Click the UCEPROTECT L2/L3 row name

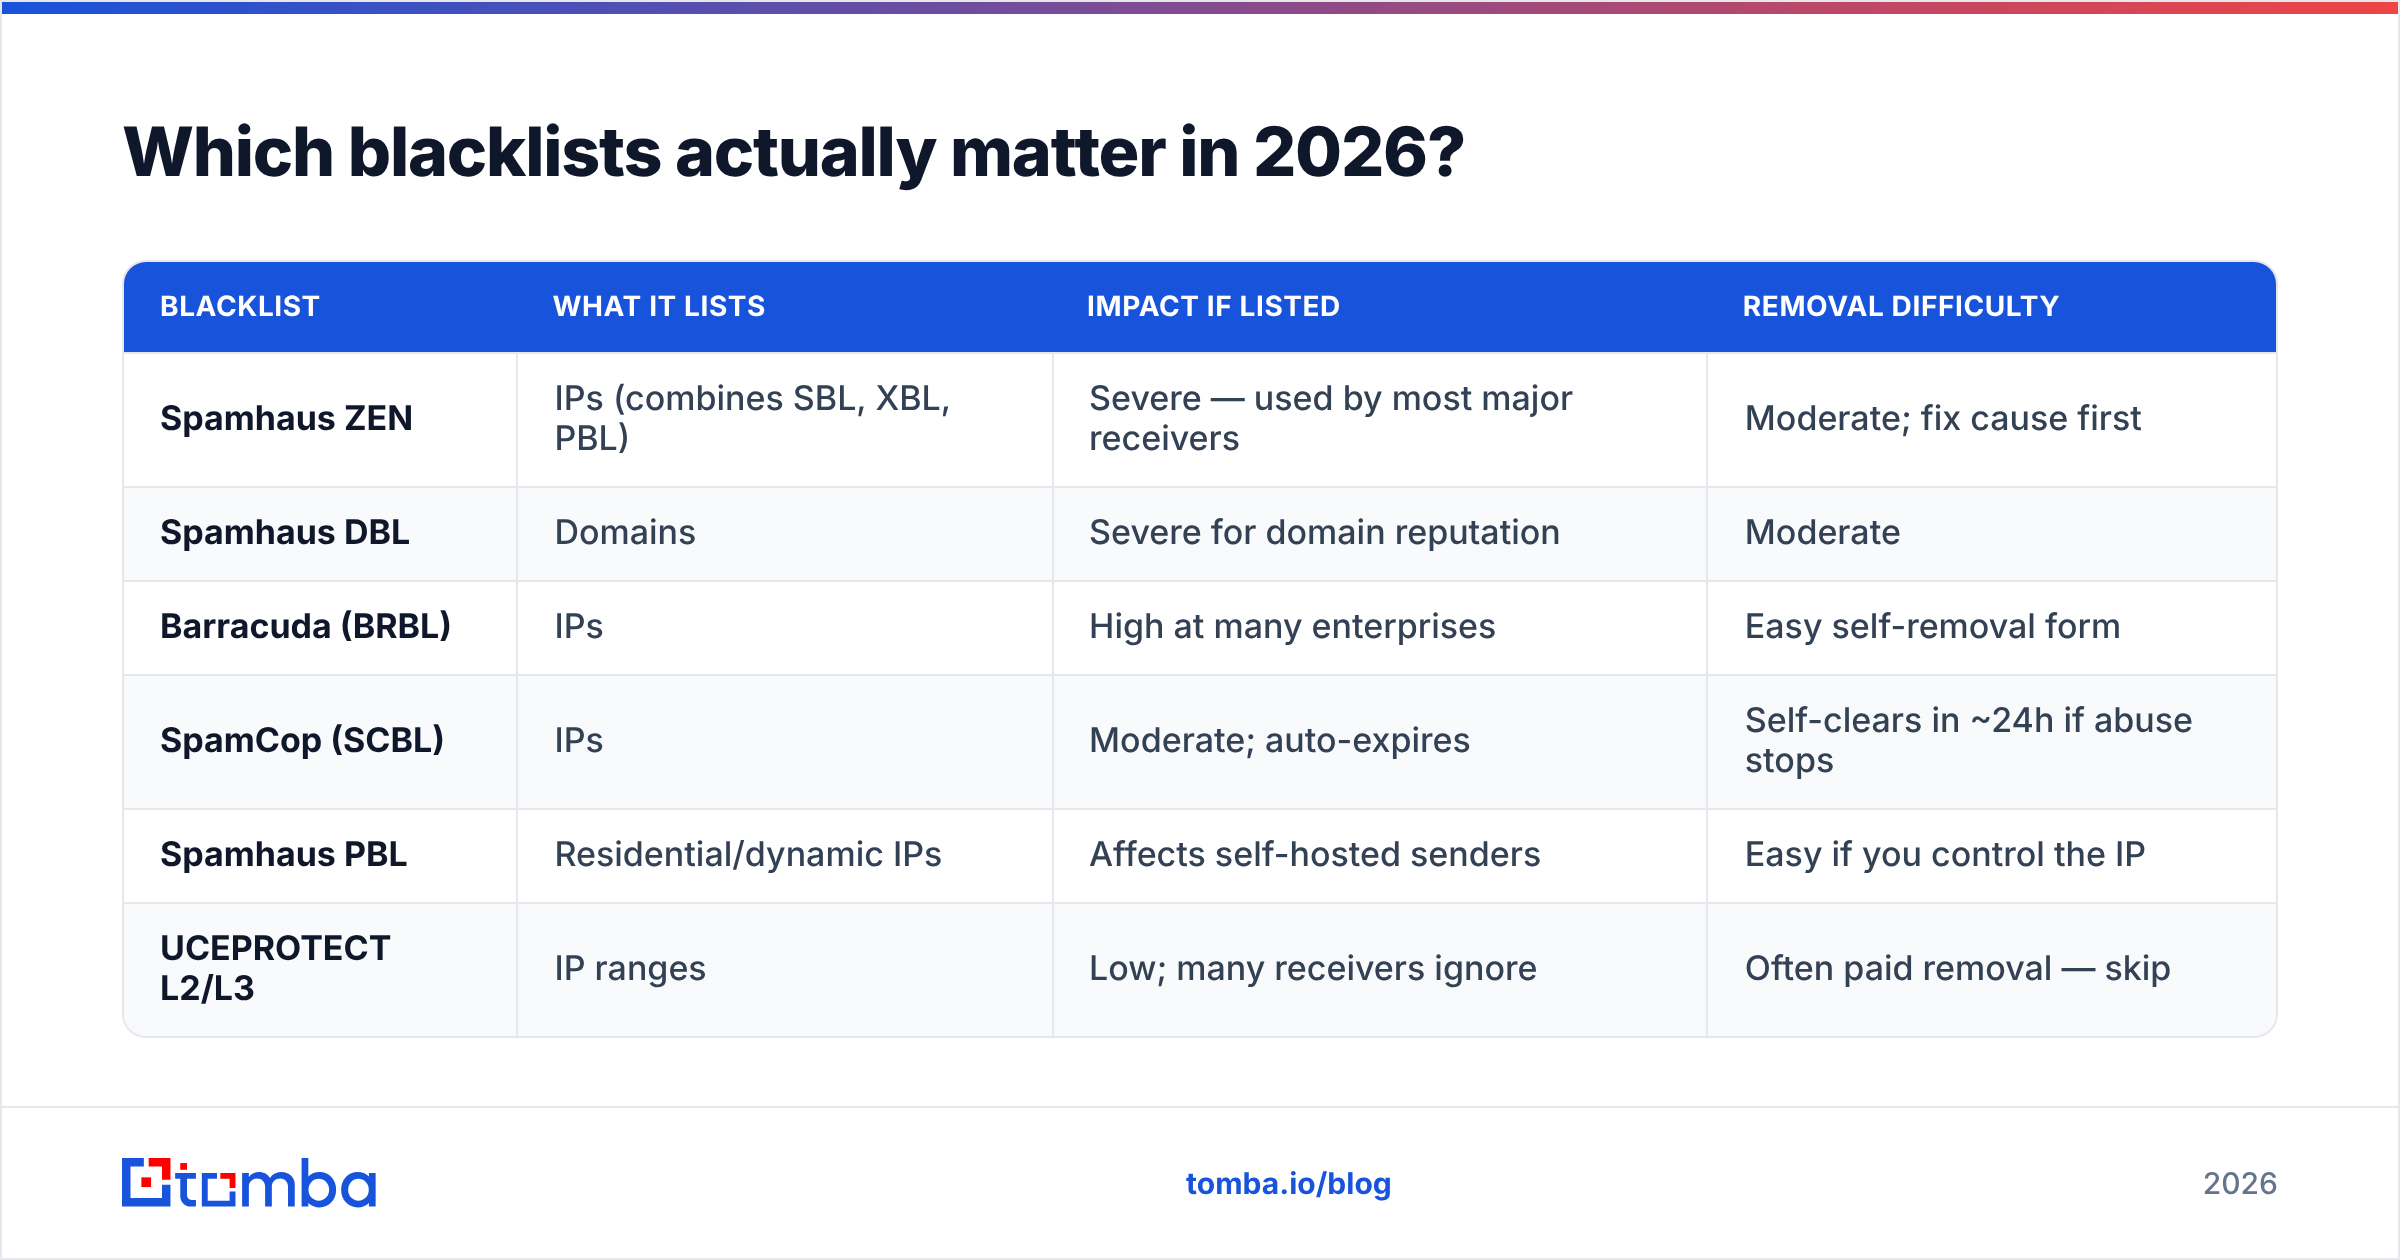pyautogui.click(x=275, y=968)
